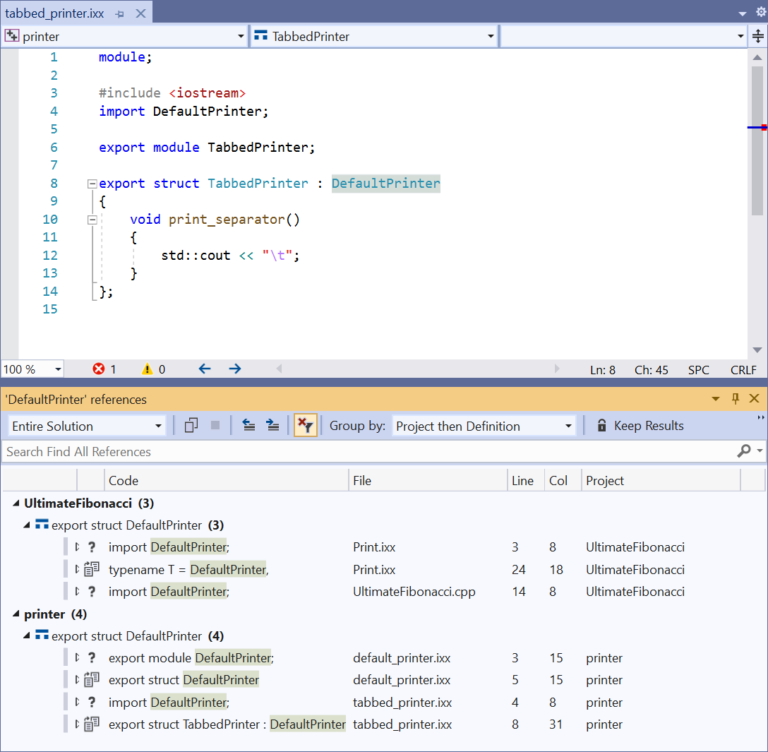Toggle the filter button in references toolbar
The width and height of the screenshot is (768, 752).
305,426
